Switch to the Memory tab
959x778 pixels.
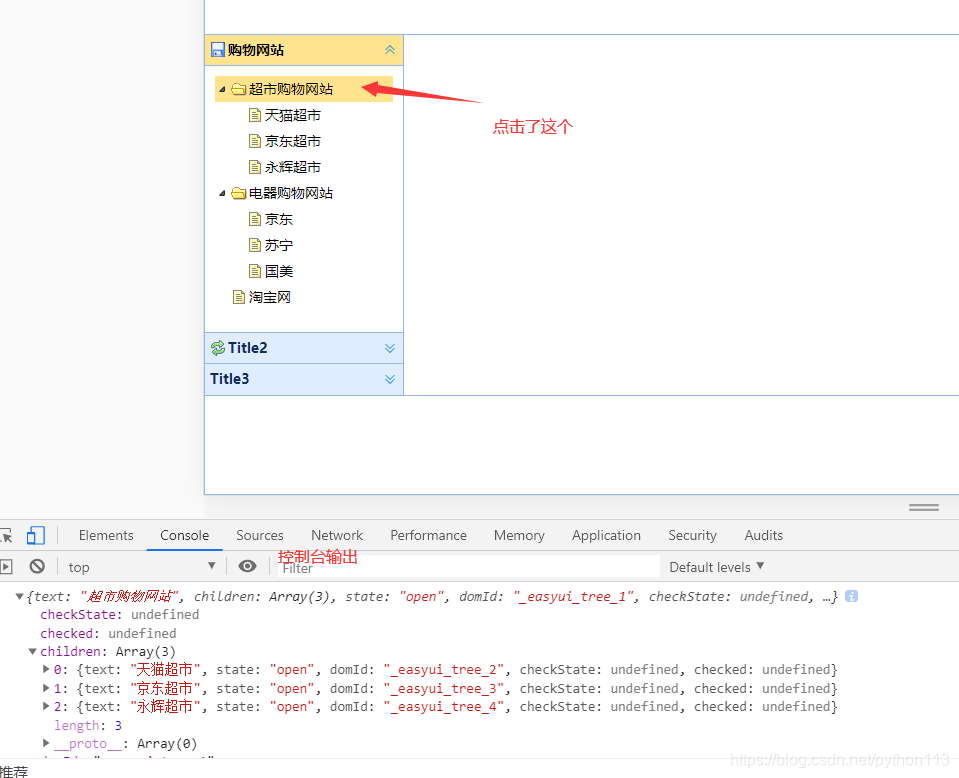[519, 535]
